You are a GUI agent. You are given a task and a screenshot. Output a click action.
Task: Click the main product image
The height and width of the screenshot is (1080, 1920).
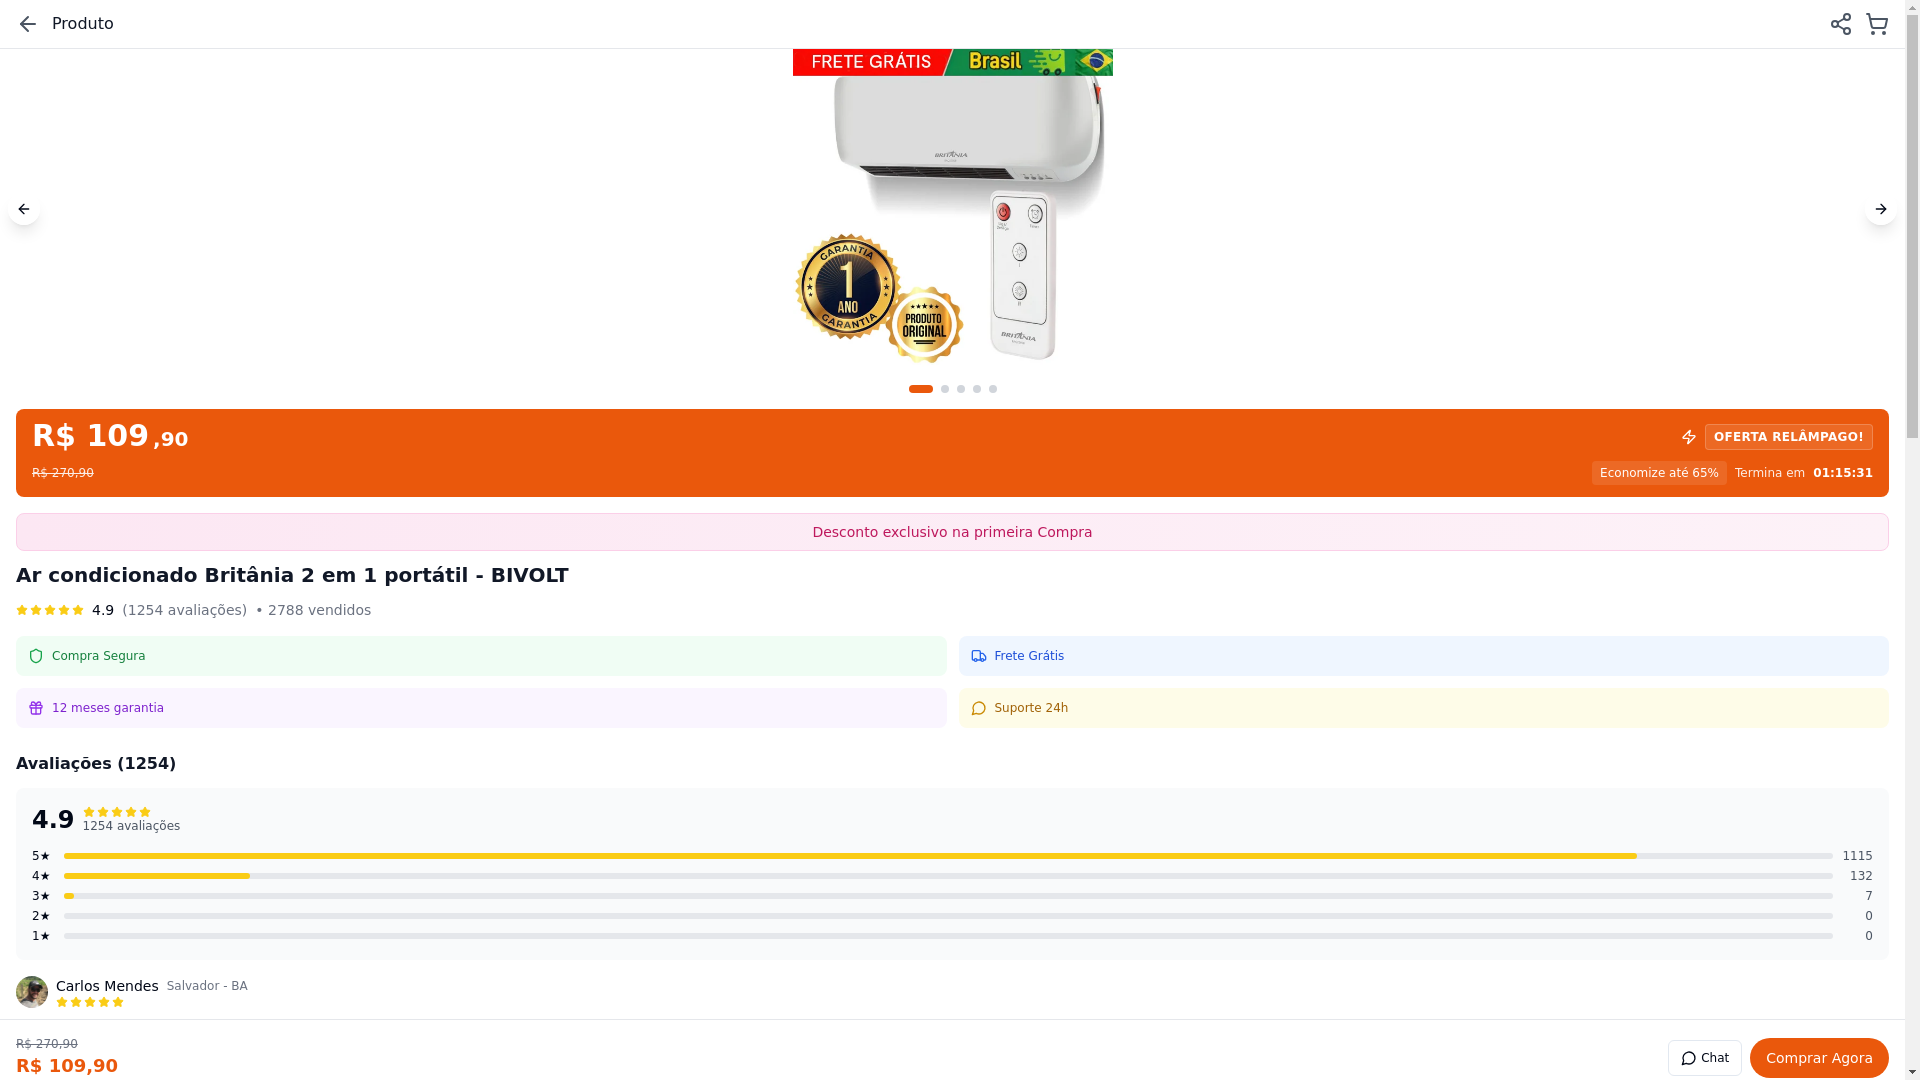(952, 209)
